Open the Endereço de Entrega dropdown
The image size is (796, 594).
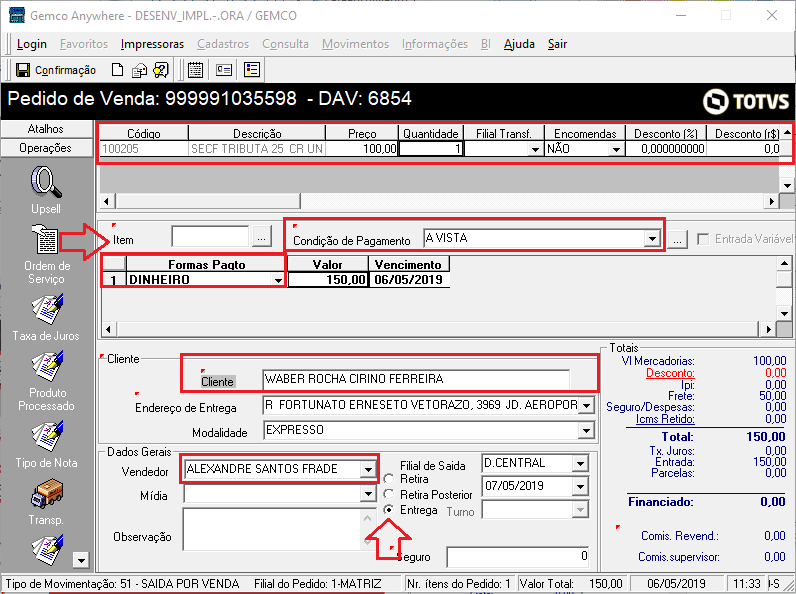click(x=586, y=405)
